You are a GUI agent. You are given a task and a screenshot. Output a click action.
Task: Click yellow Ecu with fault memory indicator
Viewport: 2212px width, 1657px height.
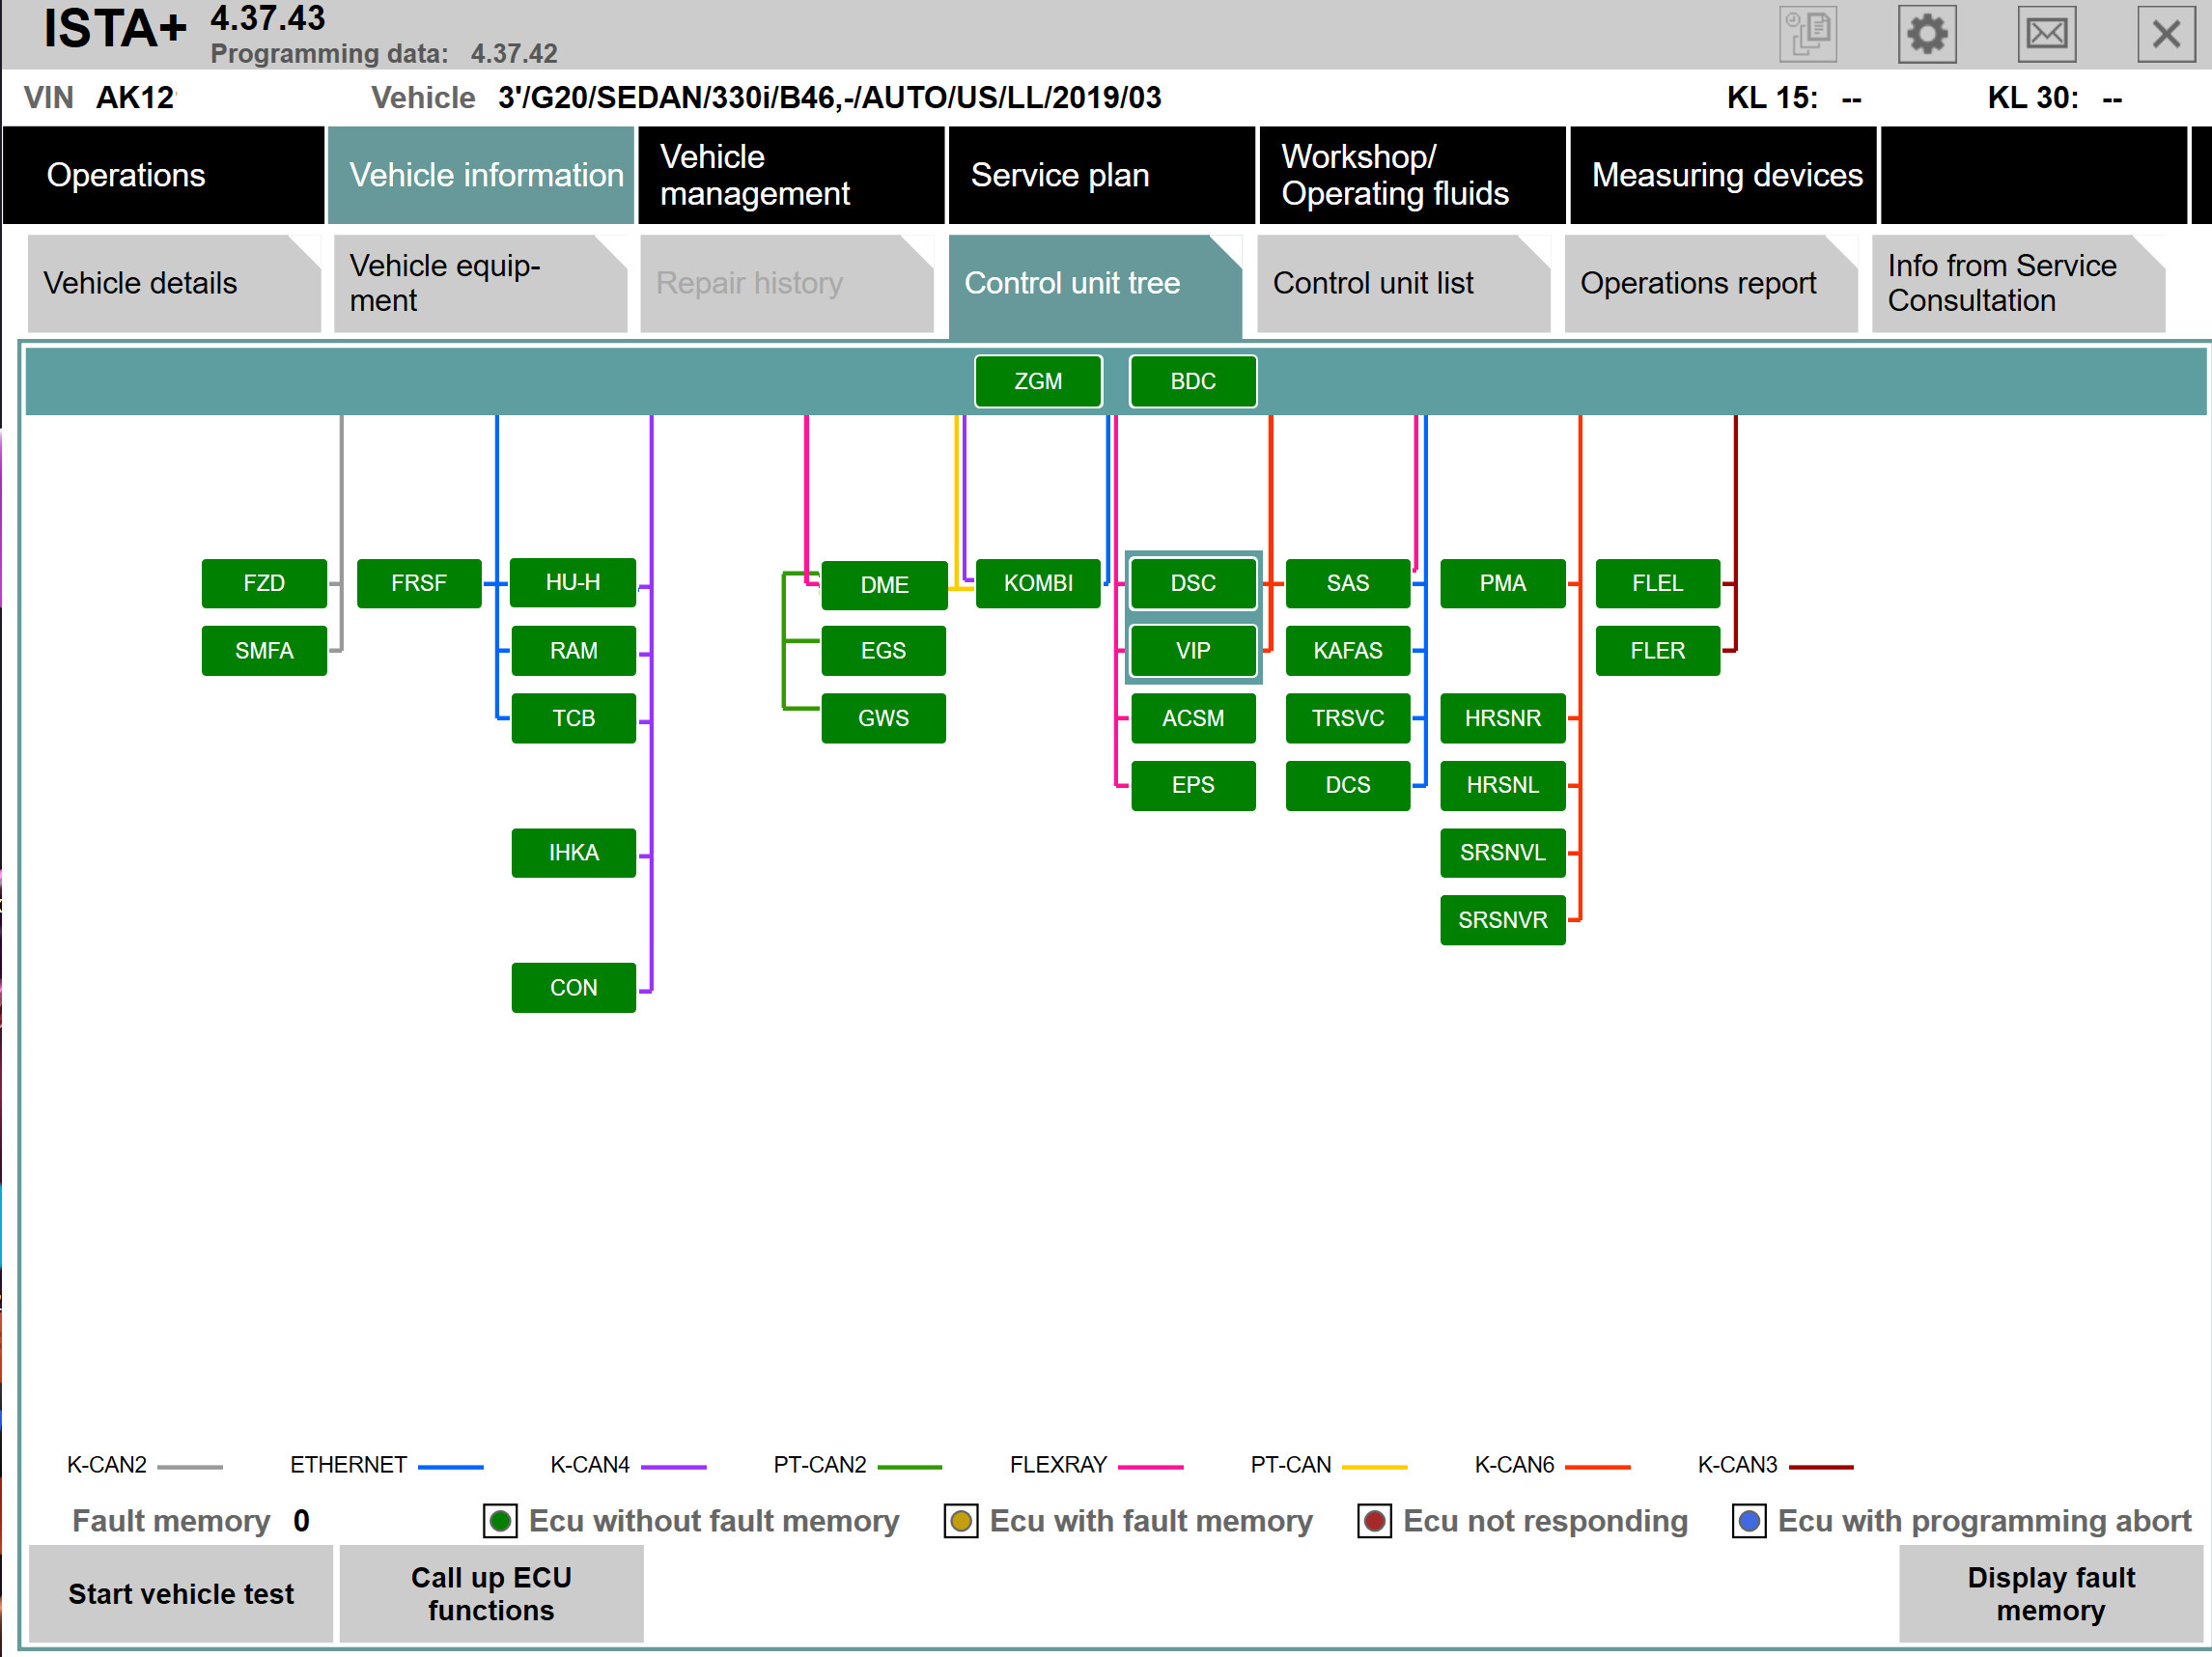(961, 1521)
